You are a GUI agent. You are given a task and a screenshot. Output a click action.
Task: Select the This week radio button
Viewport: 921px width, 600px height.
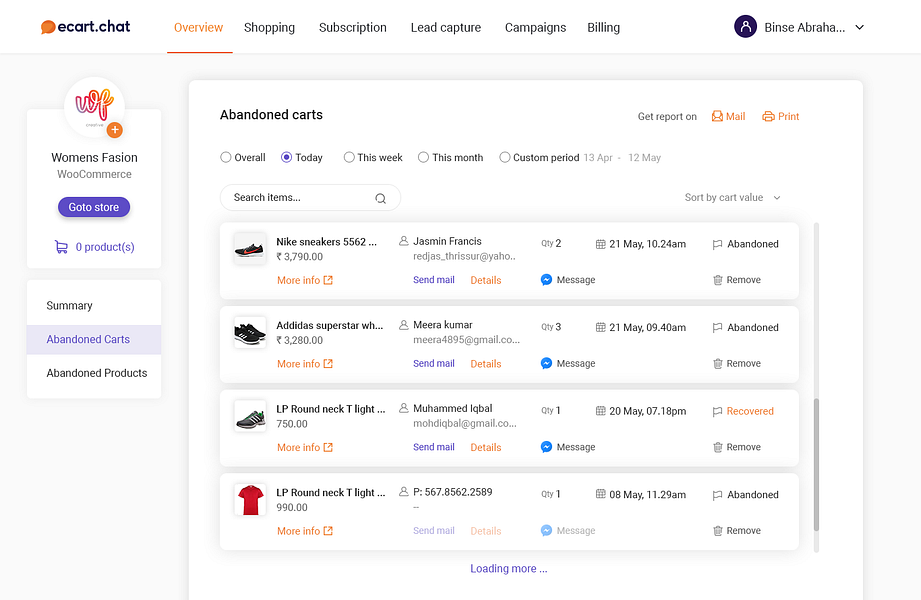tap(349, 157)
